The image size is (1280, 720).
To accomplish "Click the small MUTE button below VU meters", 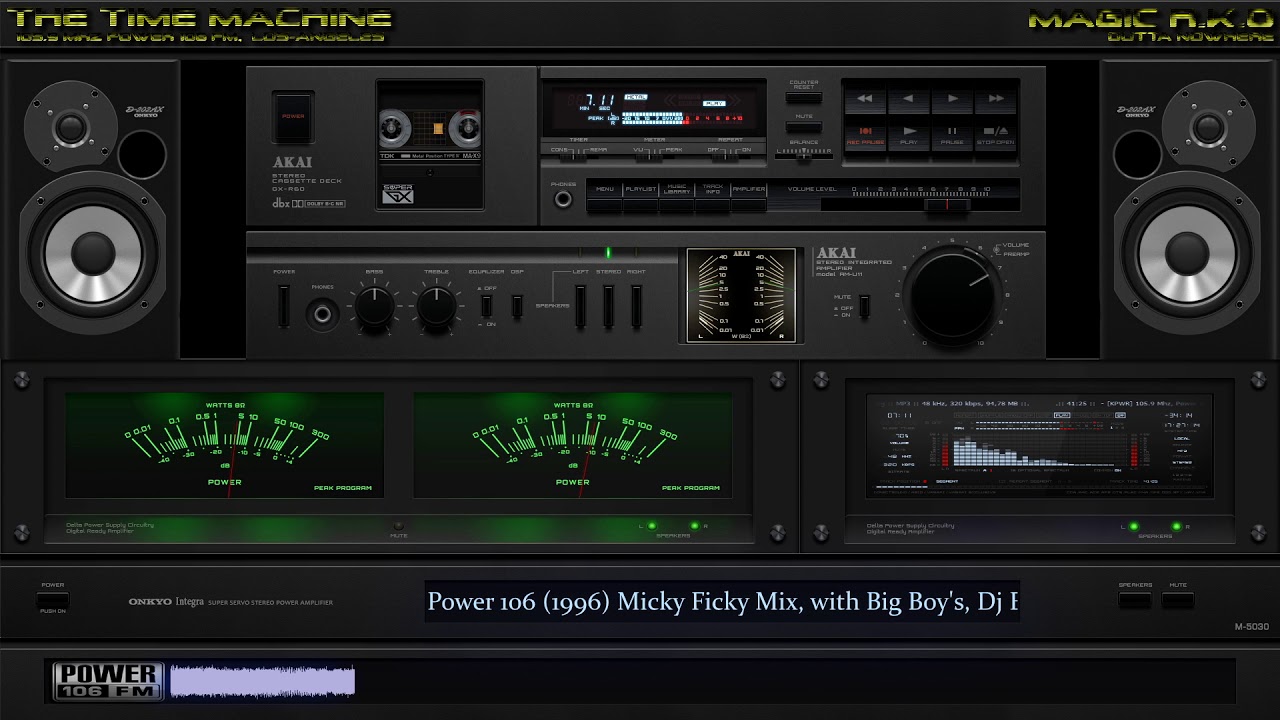I will click(399, 526).
